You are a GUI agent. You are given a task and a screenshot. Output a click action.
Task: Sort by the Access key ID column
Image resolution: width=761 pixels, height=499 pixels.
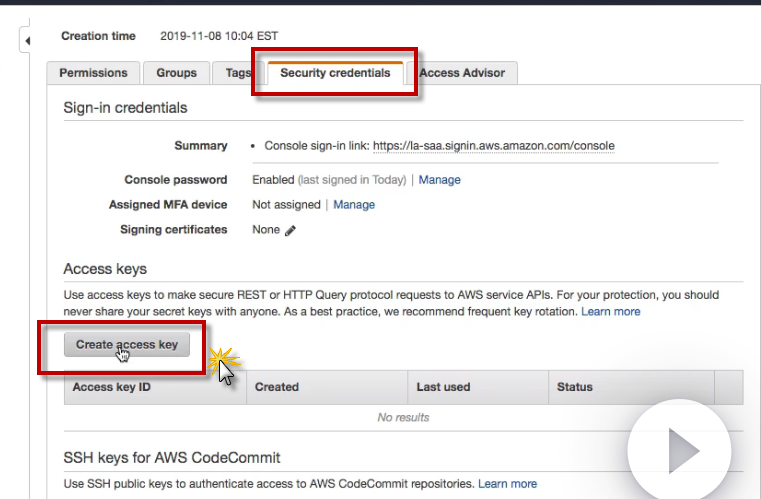pos(112,387)
